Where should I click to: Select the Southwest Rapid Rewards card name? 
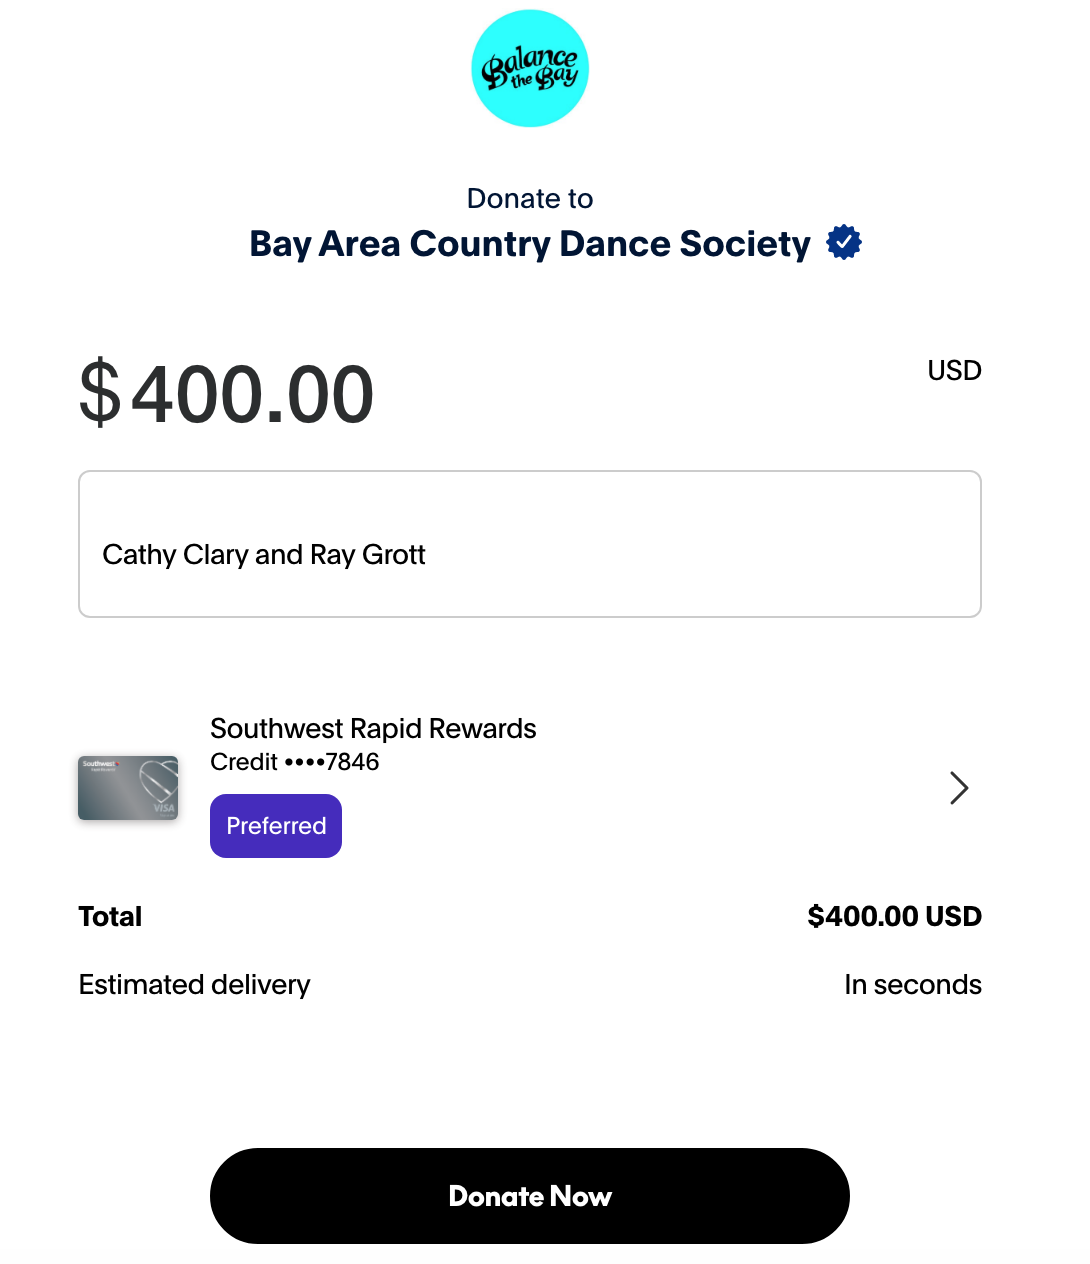(373, 729)
